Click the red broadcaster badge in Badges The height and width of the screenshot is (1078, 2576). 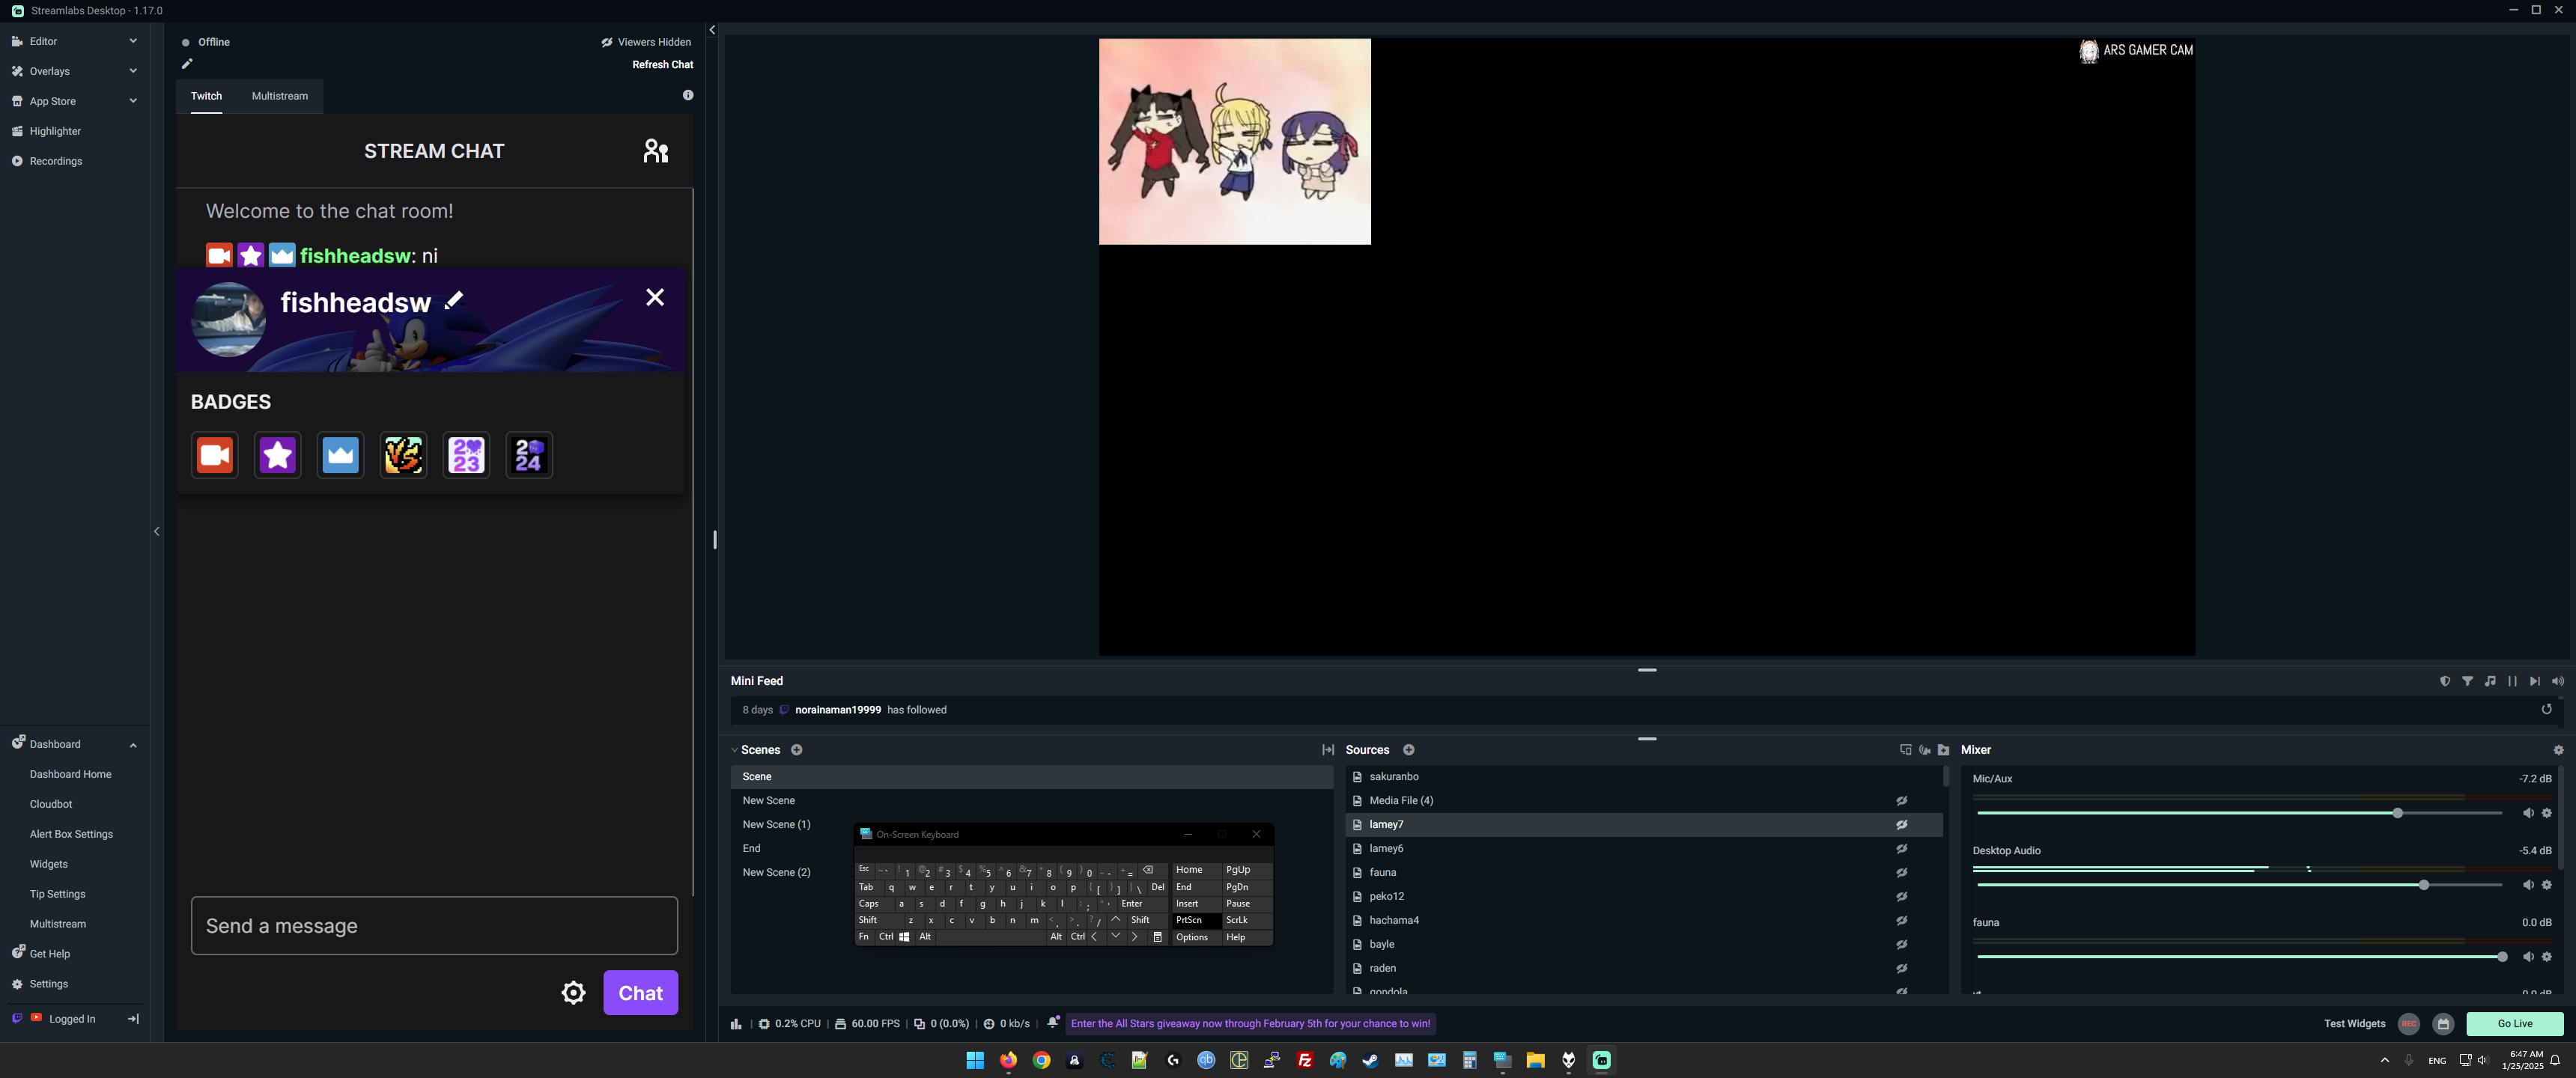click(215, 456)
